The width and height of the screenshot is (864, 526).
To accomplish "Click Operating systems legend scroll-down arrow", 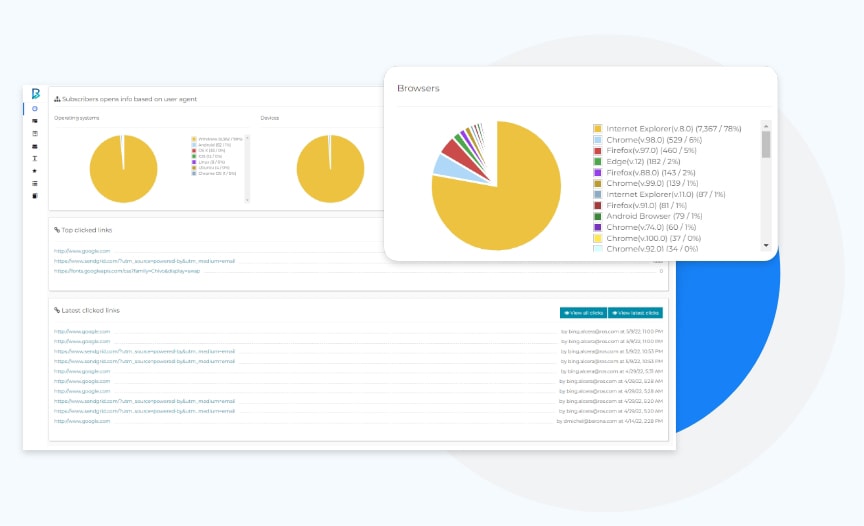I will pos(247,200).
